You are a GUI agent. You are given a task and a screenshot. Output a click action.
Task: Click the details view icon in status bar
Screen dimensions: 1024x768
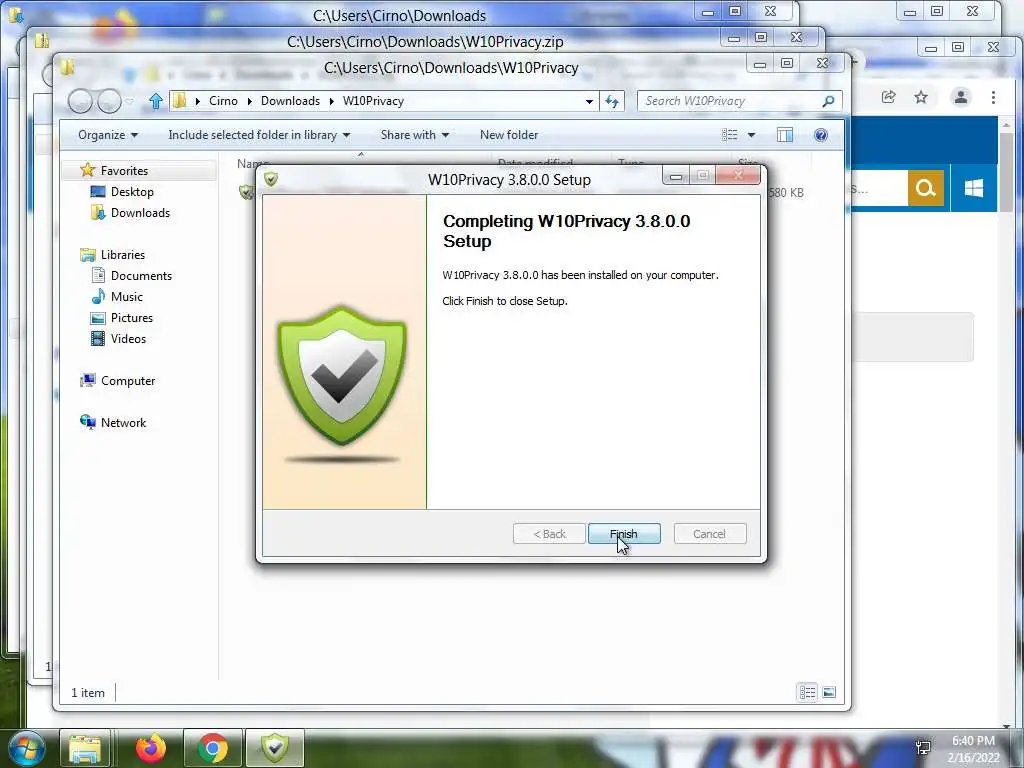coord(808,692)
